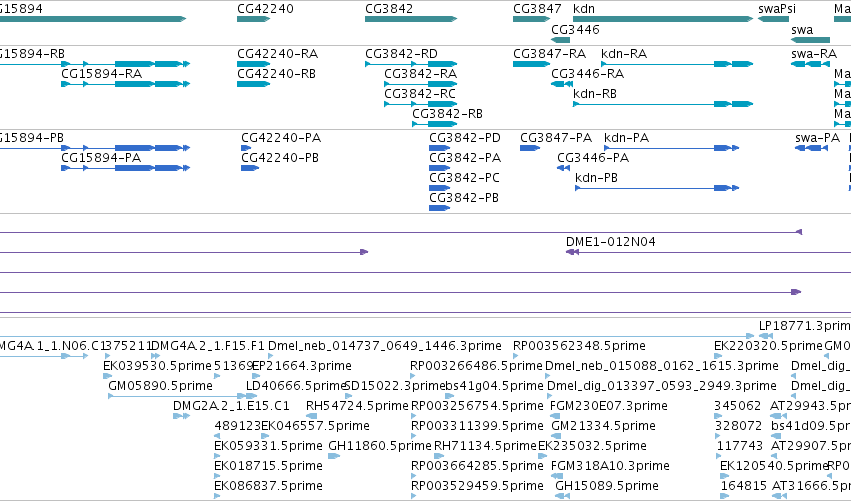Click EST LP18771.3prime label
This screenshot has height=501, width=851.
point(805,326)
